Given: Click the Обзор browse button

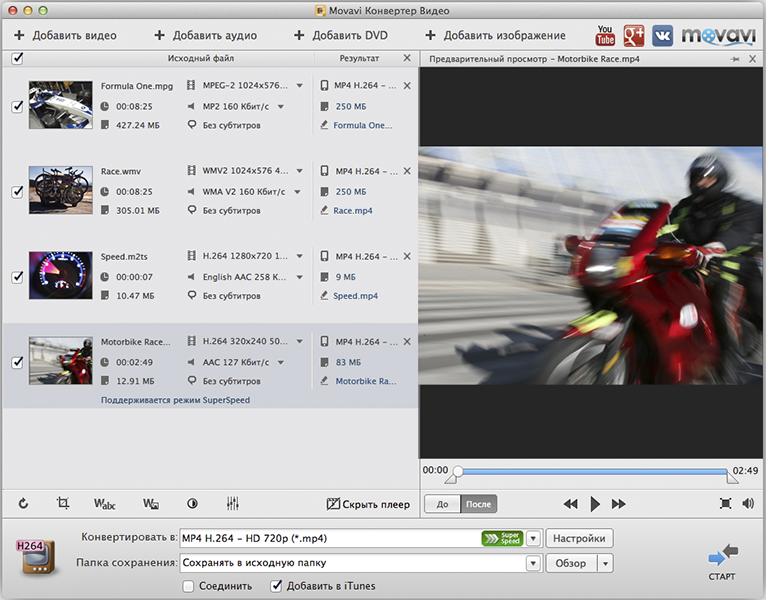Looking at the screenshot, I should tap(571, 563).
